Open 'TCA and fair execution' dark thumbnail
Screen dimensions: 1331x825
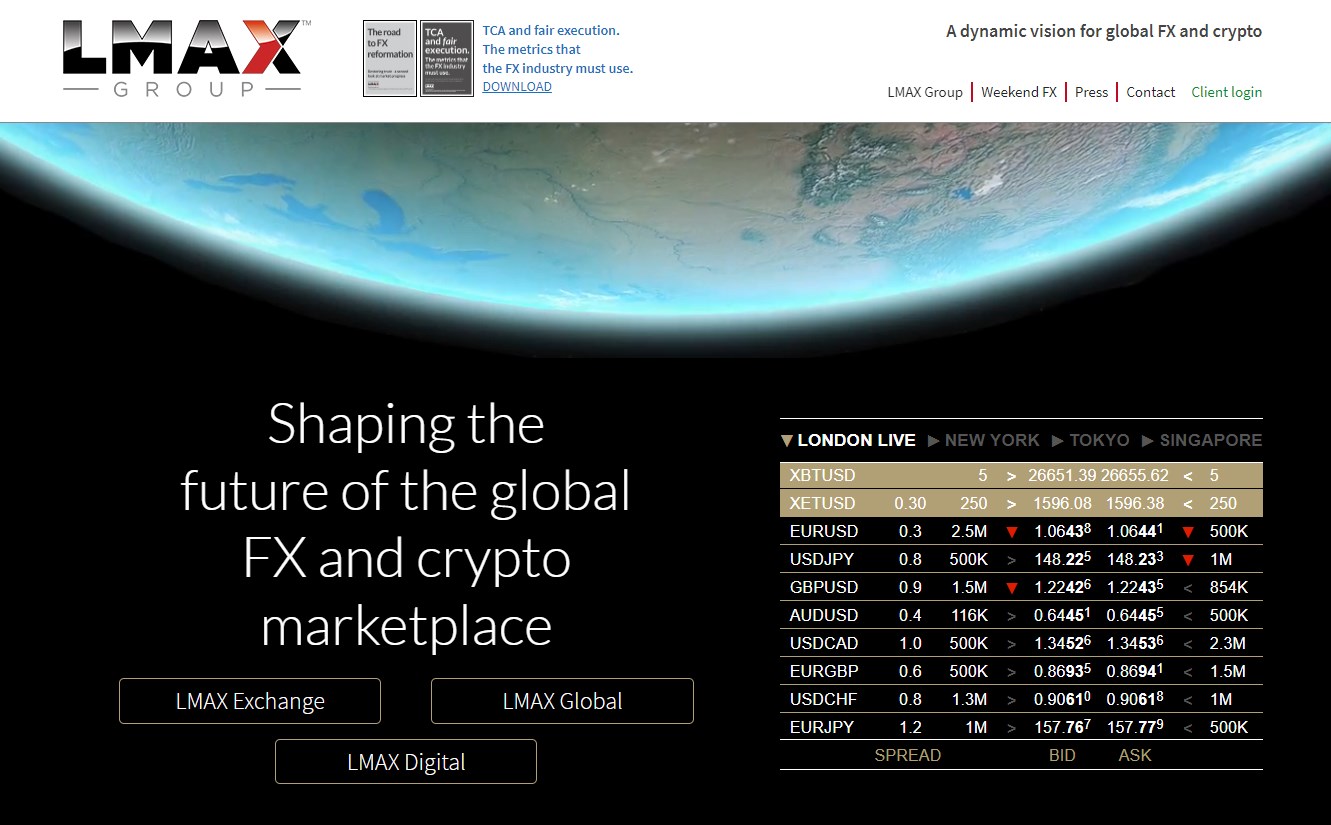447,58
